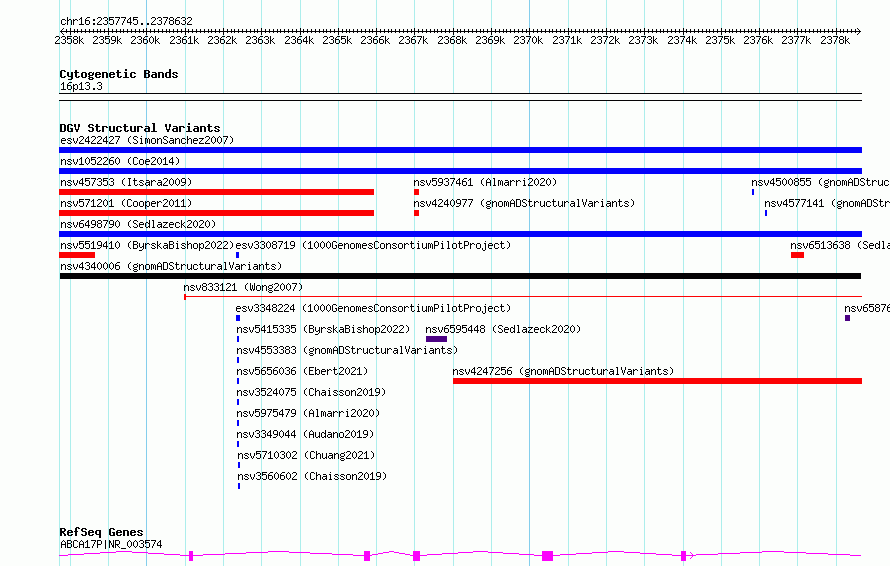
Task: Click the blue tick under nsv3349044
Action: tap(238, 444)
